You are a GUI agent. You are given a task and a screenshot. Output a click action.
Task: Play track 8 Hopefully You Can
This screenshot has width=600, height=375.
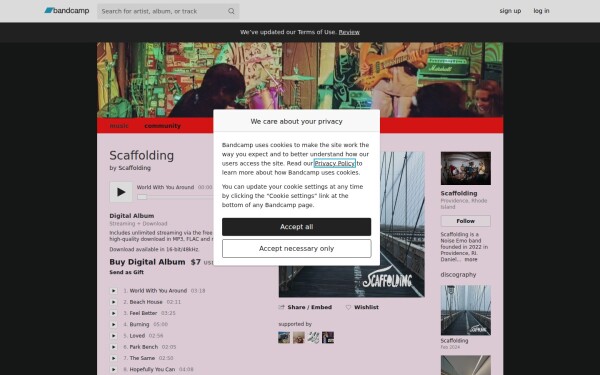[113, 369]
